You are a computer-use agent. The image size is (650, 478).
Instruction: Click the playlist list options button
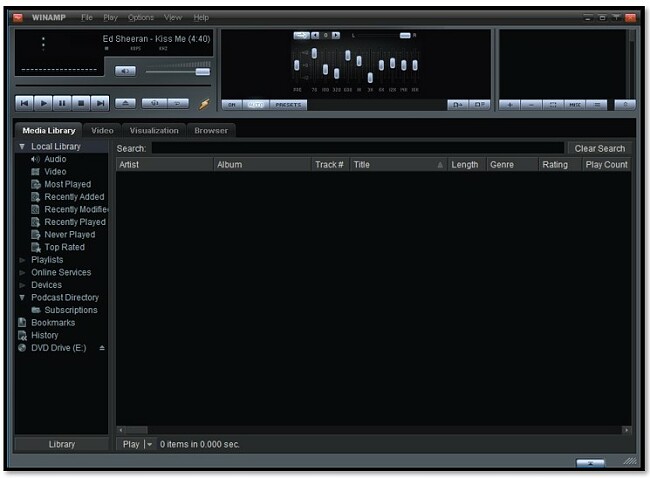click(597, 105)
